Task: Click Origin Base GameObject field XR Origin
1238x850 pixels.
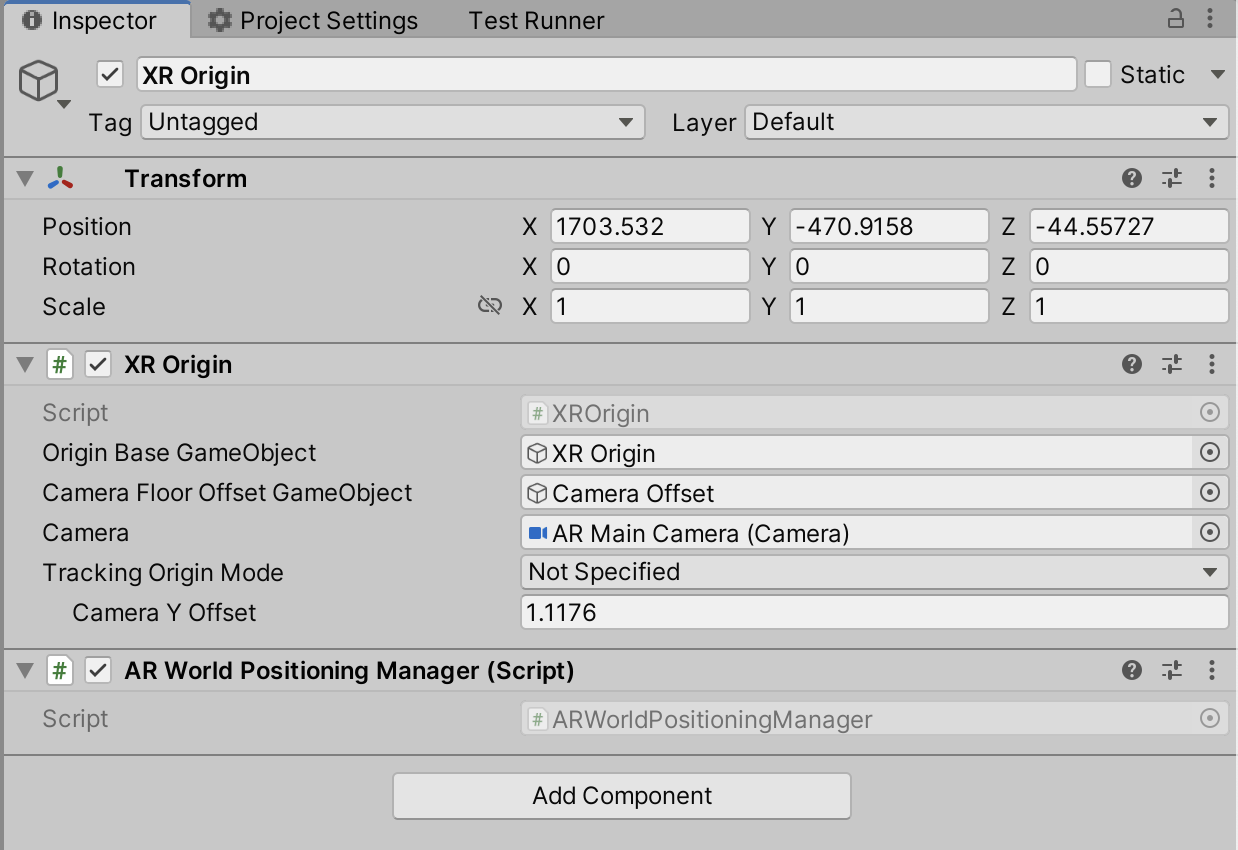Action: pyautogui.click(x=857, y=453)
